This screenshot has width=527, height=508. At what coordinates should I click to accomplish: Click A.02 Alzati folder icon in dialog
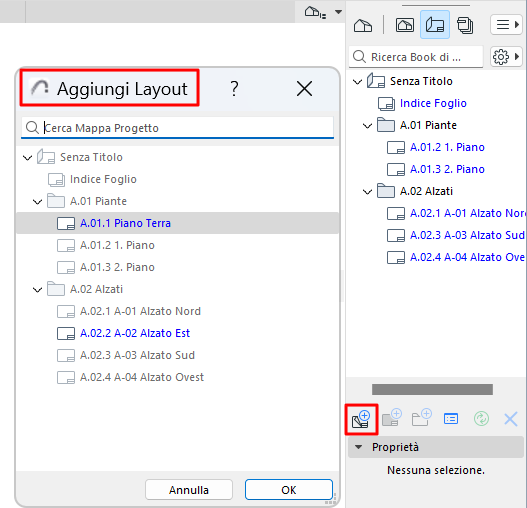coord(56,289)
